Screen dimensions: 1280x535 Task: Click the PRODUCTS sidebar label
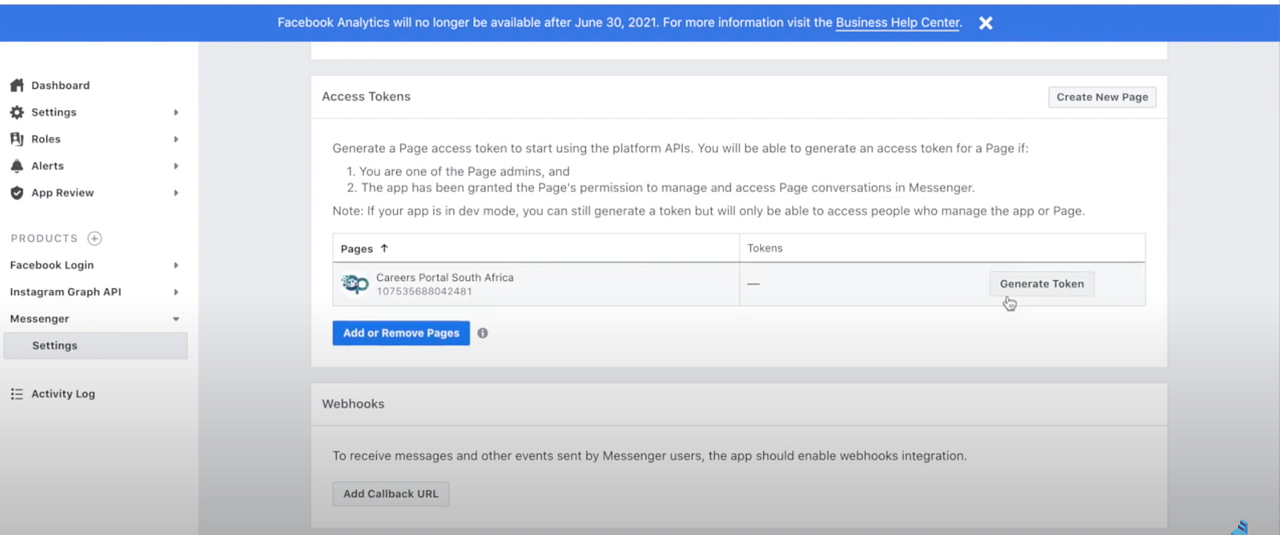(x=44, y=238)
